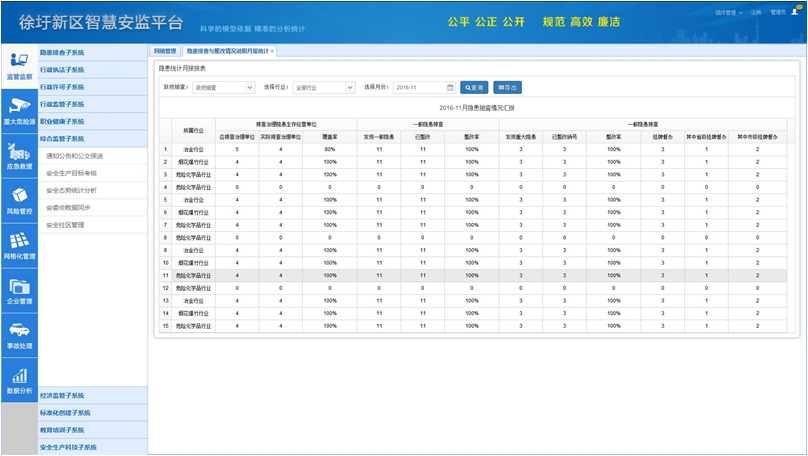Image resolution: width=808 pixels, height=456 pixels.
Task: Click the 查询 search button
Action: tap(474, 88)
